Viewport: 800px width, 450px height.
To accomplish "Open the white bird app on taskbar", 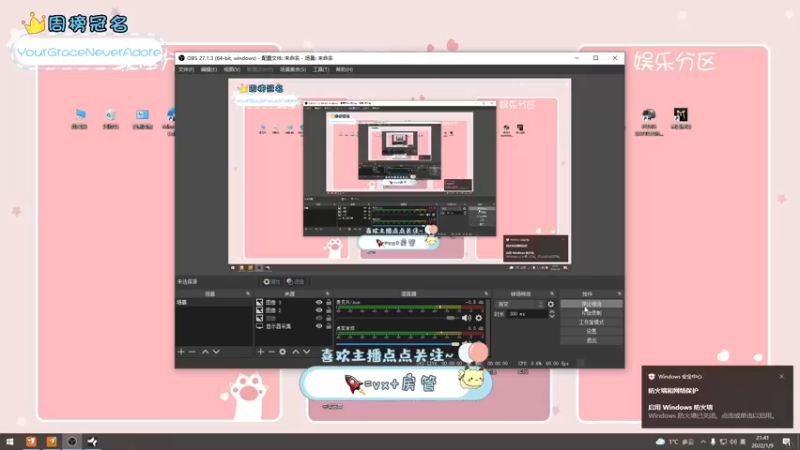I will (92, 441).
